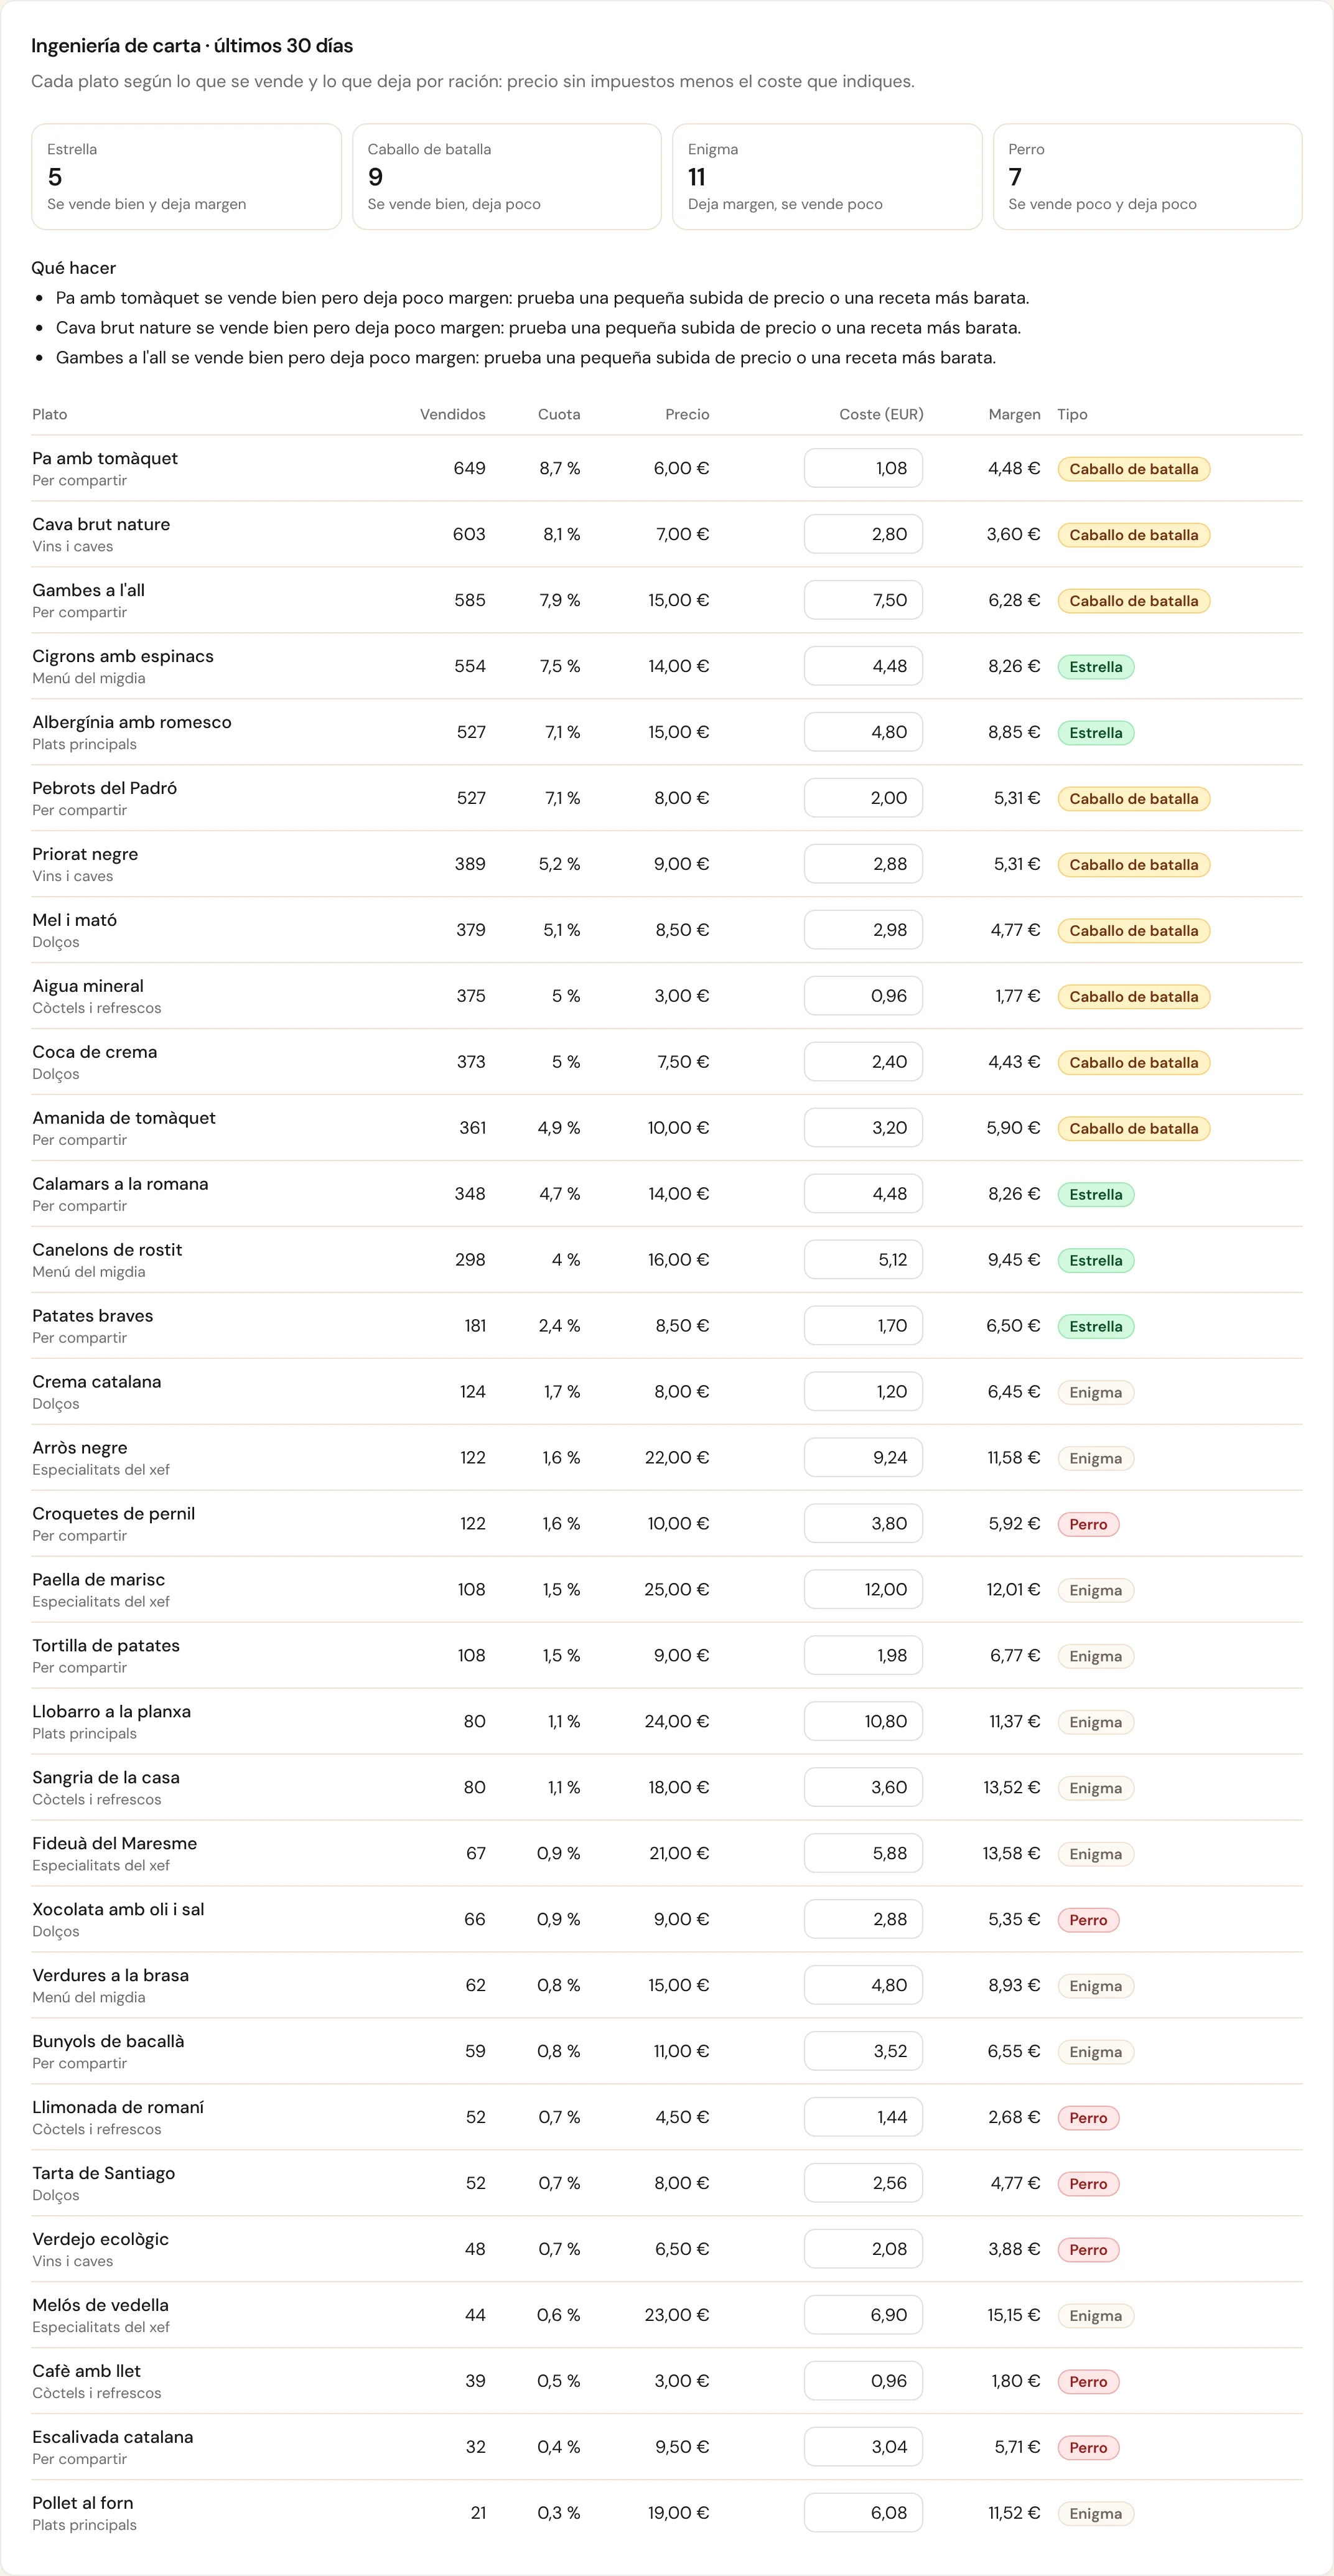Open the Caballo de batalla summary card
Screen dimensions: 1334x2576
tap(507, 177)
